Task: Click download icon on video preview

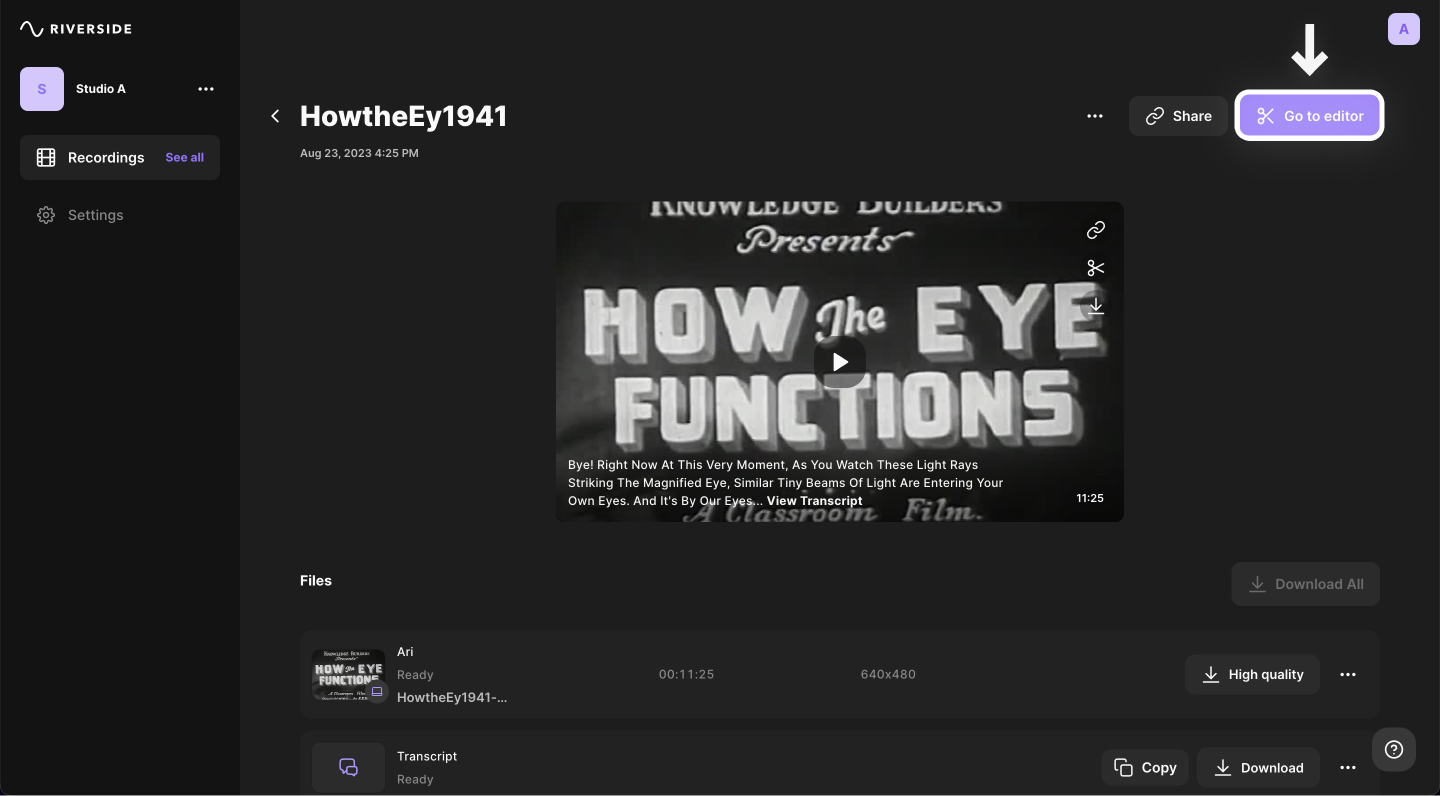Action: click(x=1096, y=306)
